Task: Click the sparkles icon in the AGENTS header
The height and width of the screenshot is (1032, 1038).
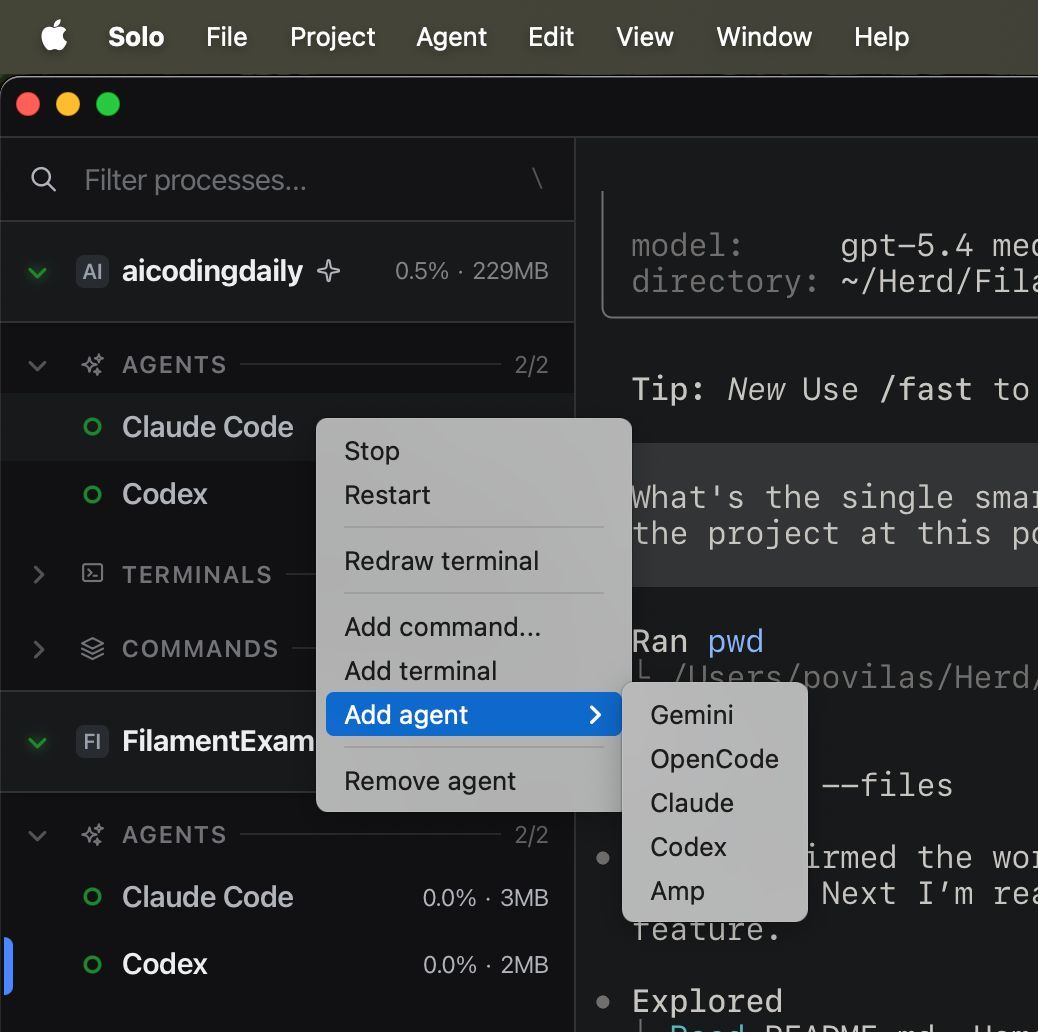Action: click(91, 364)
